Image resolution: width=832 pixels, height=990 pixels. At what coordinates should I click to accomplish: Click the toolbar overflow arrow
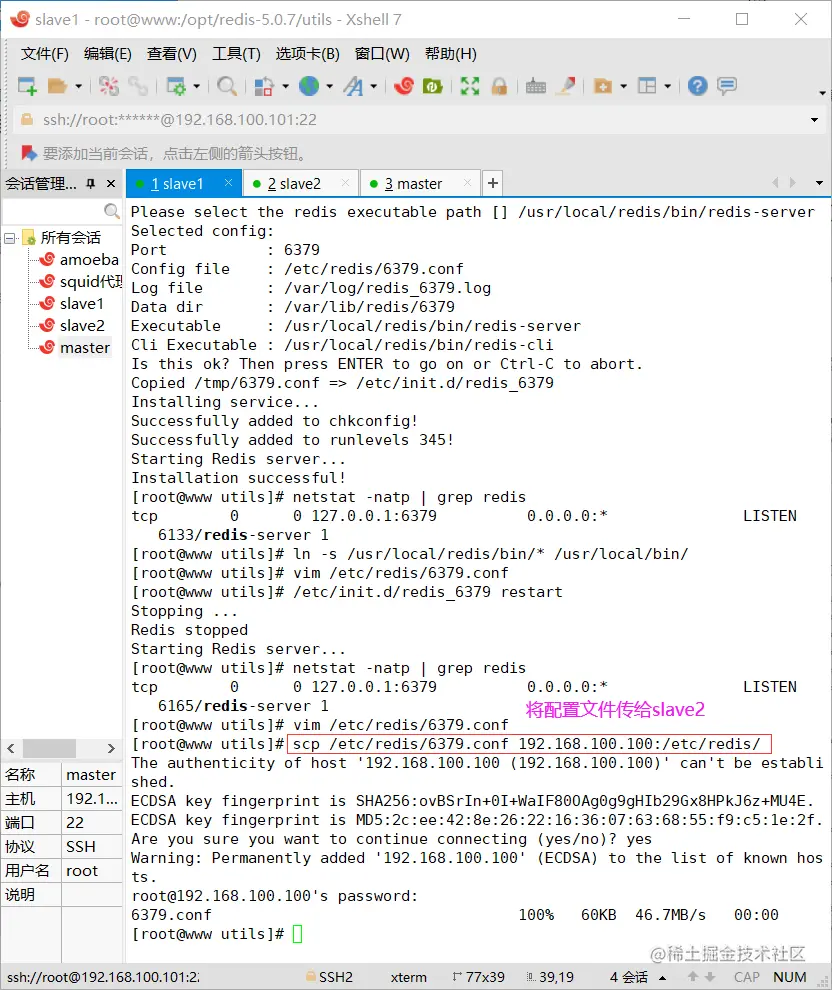[x=823, y=93]
